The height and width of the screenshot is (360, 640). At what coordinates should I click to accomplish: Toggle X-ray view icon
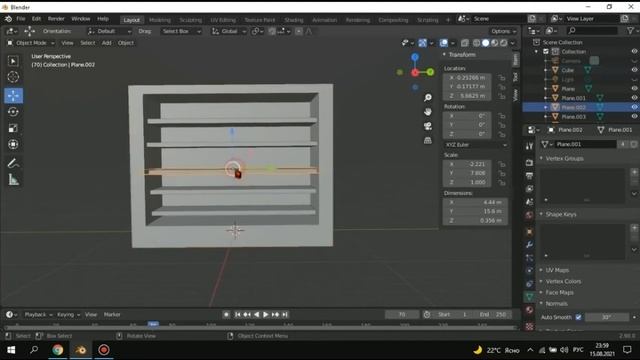(x=464, y=43)
